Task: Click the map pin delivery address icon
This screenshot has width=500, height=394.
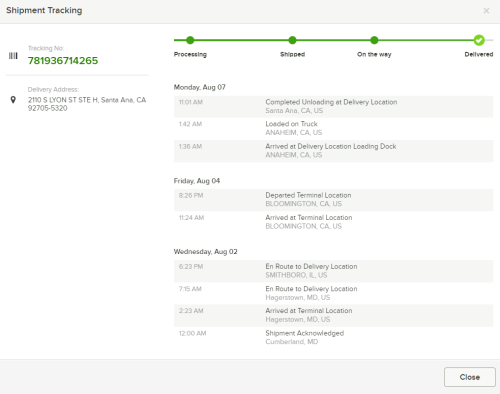Action: click(13, 100)
